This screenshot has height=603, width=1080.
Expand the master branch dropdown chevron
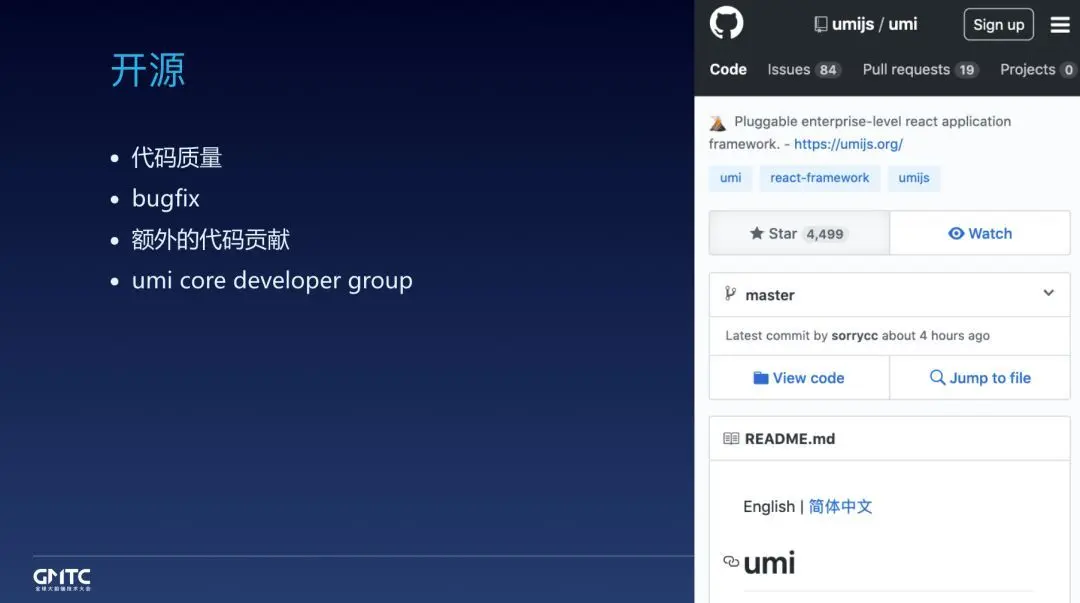click(x=1048, y=293)
